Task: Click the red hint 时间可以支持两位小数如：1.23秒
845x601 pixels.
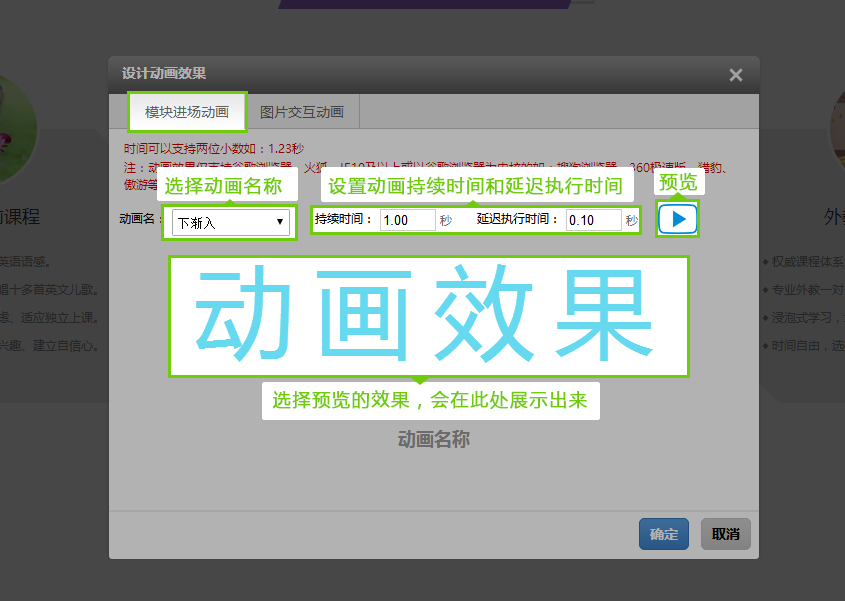Action: 214,148
